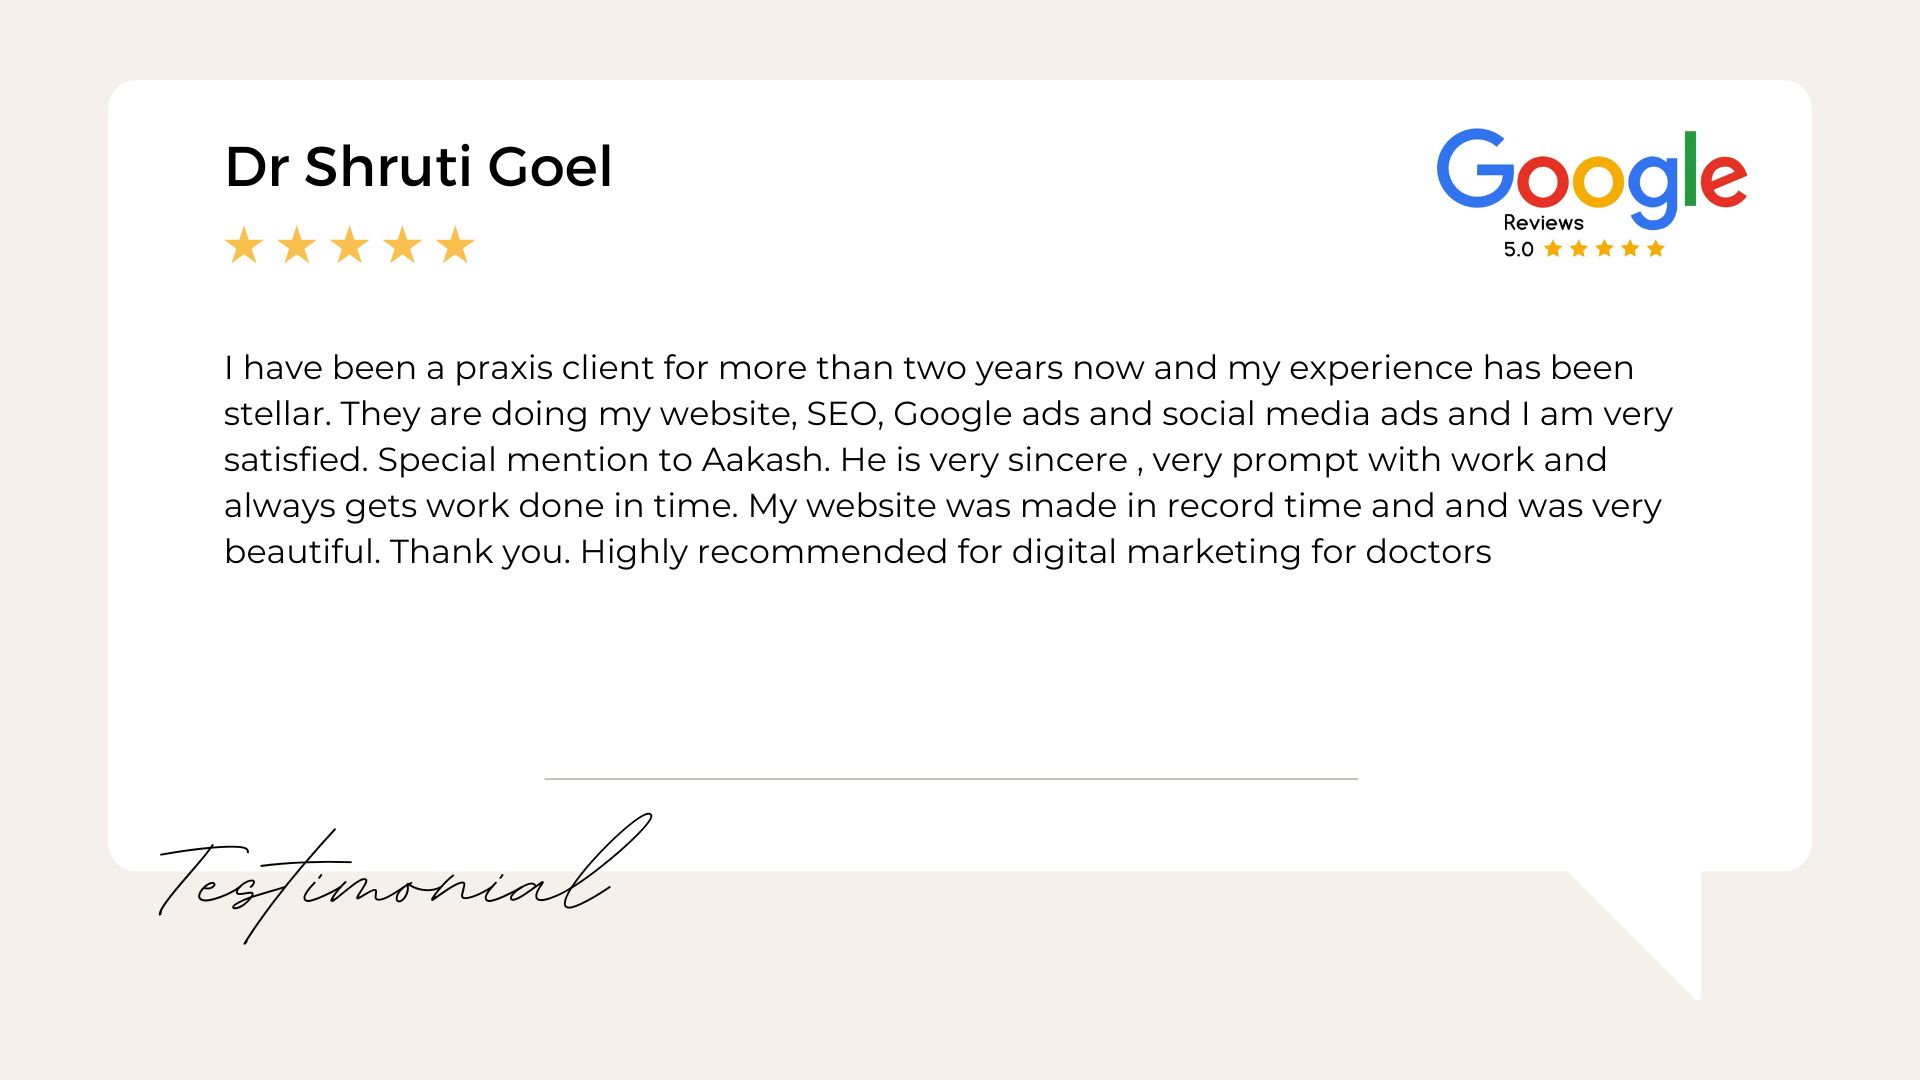Click the fourth star below the reviewer name
The image size is (1920, 1080).
[402, 245]
